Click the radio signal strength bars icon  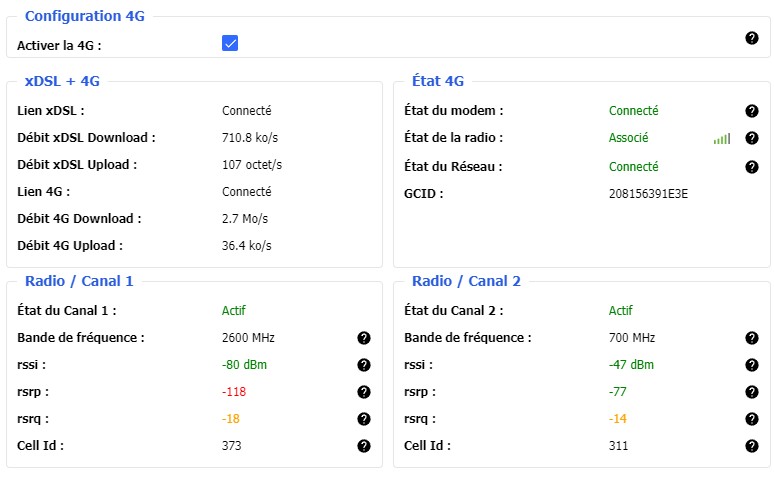pyautogui.click(x=722, y=139)
